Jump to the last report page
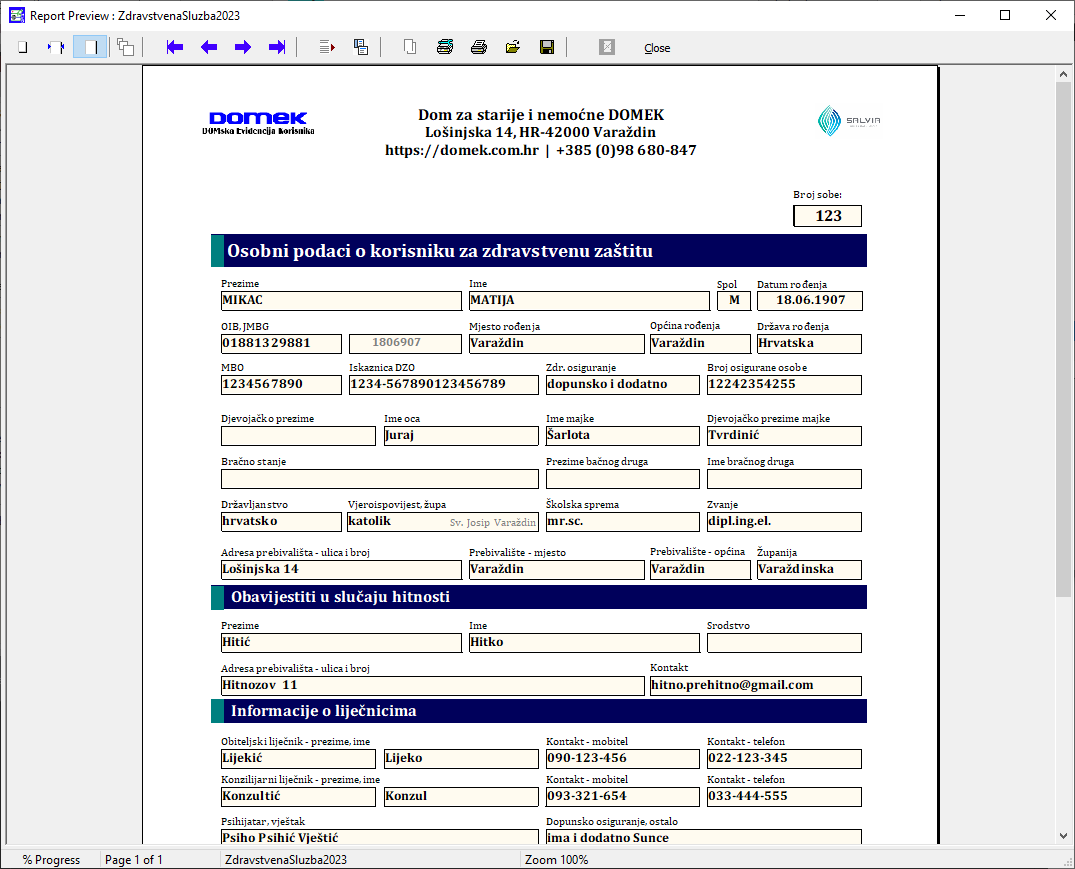Image resolution: width=1075 pixels, height=869 pixels. (277, 47)
